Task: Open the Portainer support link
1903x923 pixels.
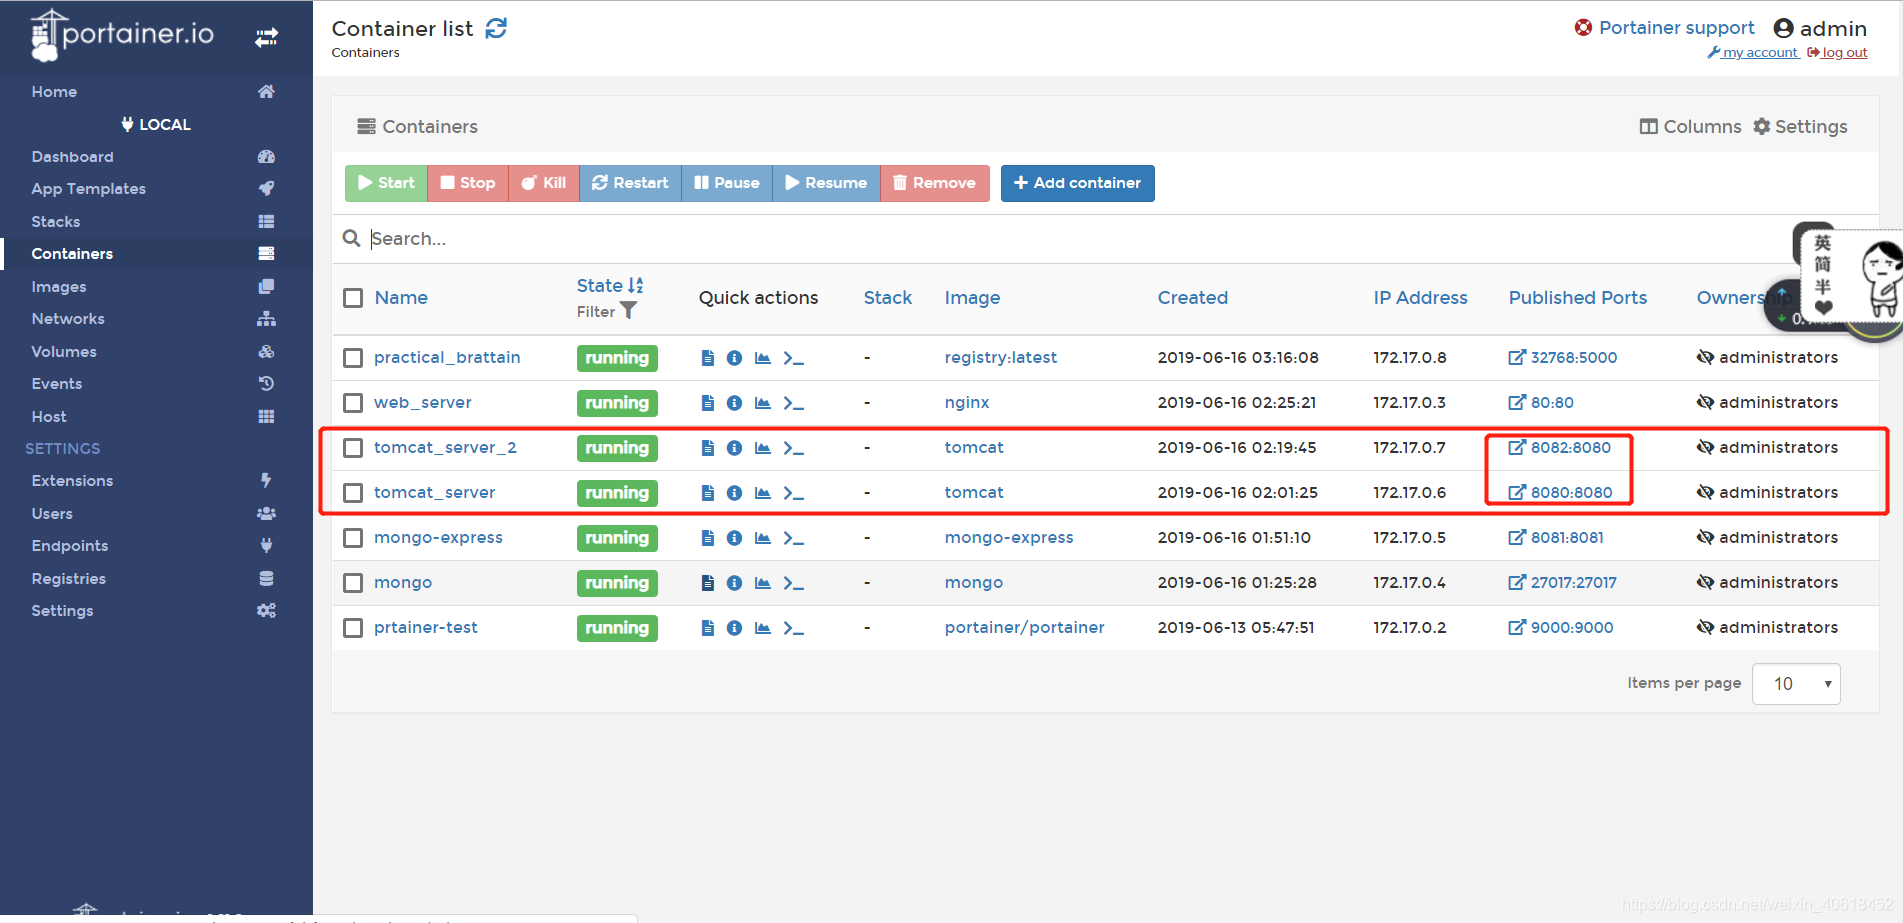Action: 1665,28
